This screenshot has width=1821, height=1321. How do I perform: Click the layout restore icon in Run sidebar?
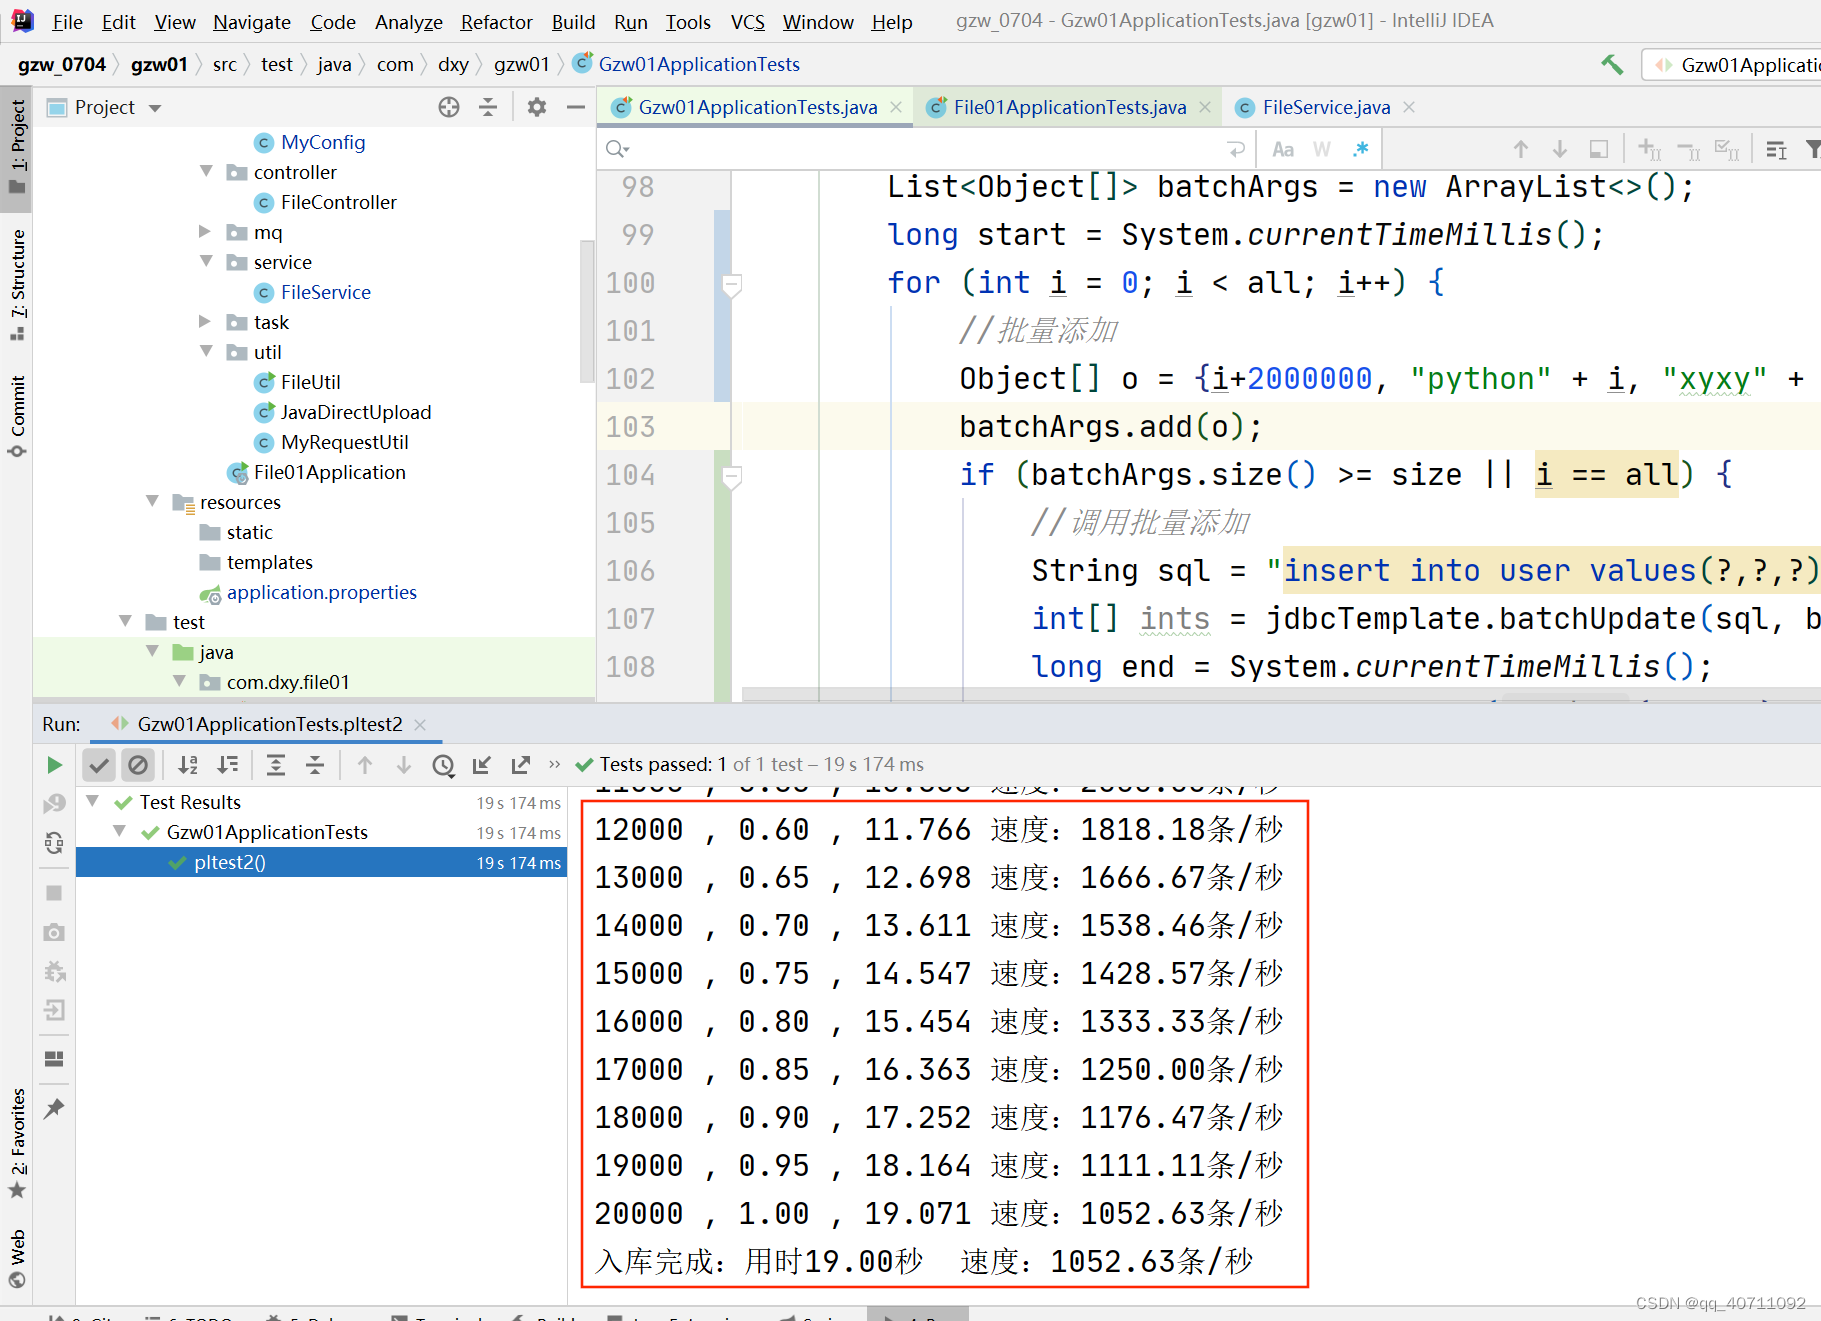coord(54,1058)
